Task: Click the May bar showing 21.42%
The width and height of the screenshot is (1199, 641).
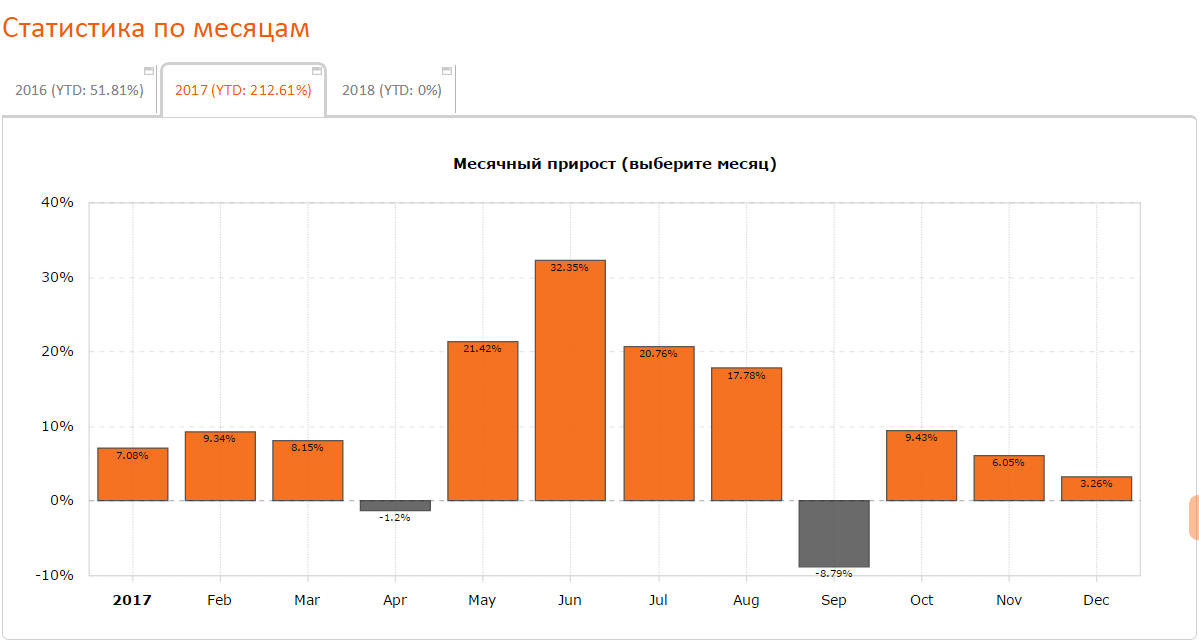Action: [483, 422]
